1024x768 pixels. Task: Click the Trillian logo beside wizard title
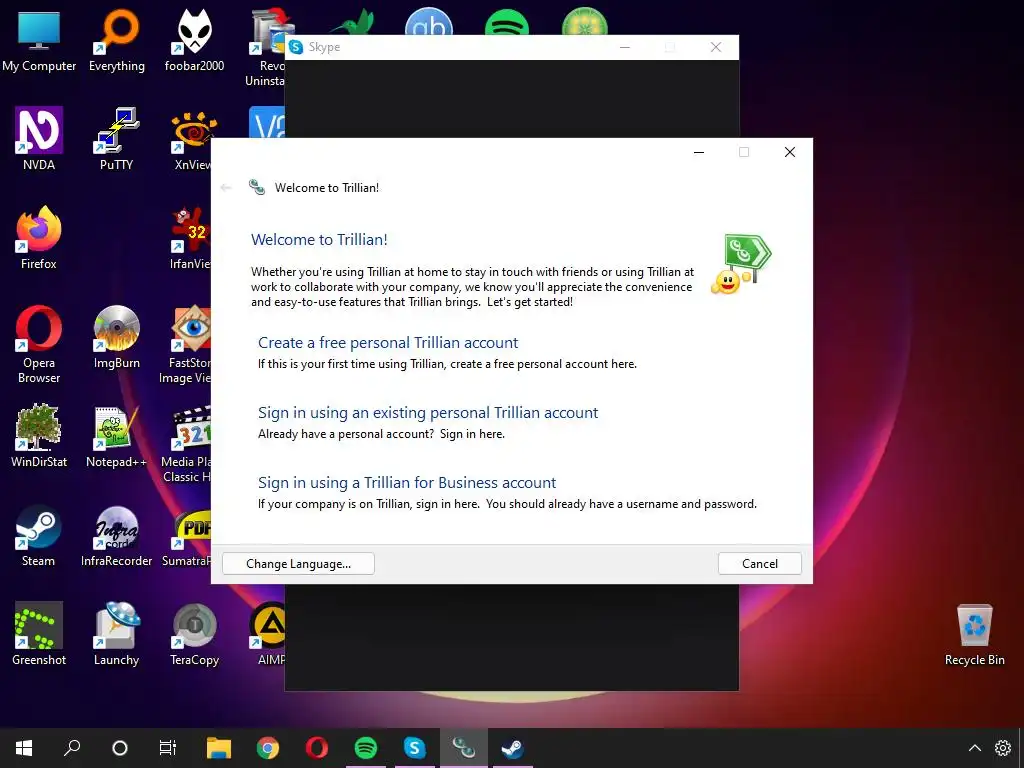(x=257, y=187)
